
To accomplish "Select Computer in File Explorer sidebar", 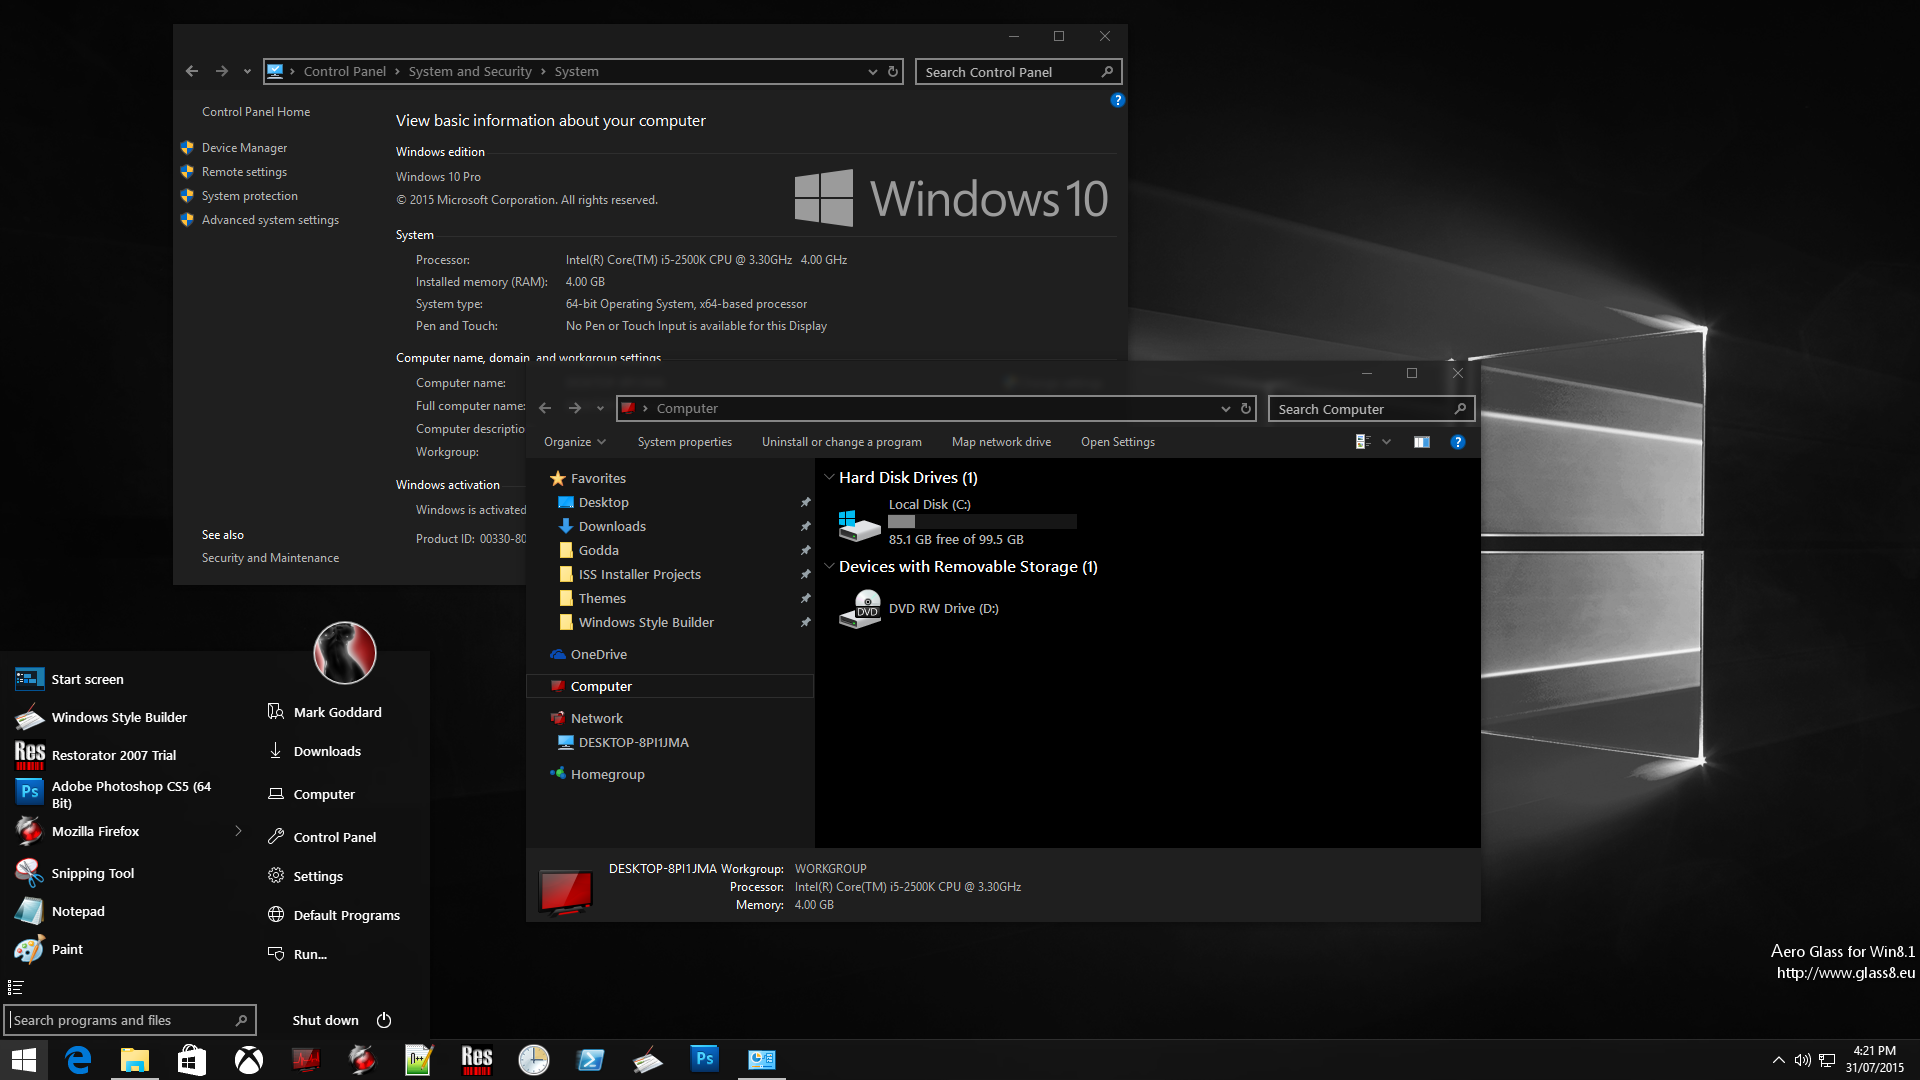I will [x=600, y=686].
